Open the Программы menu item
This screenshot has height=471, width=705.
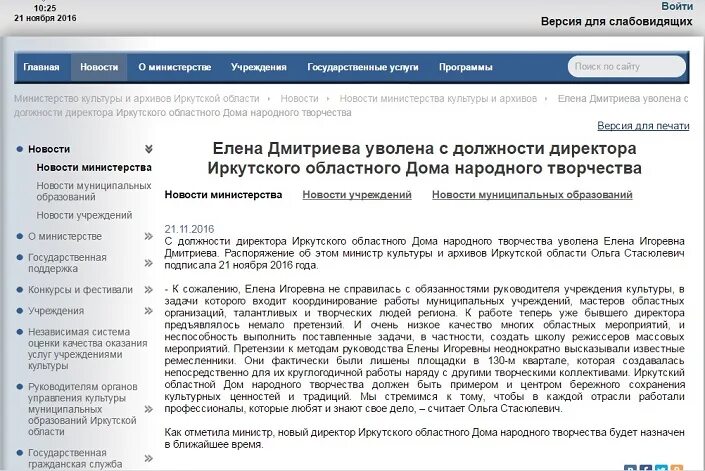466,67
